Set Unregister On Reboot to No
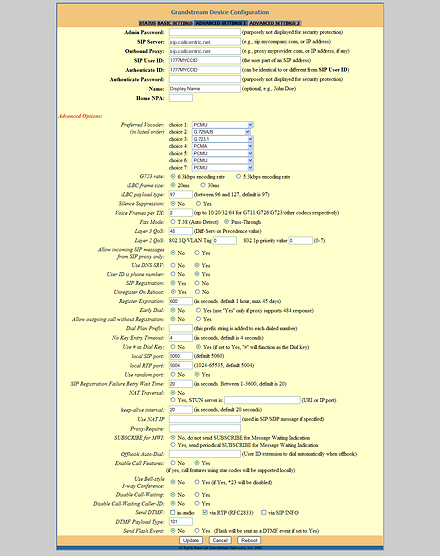The height and width of the screenshot is (556, 440). pos(197,292)
